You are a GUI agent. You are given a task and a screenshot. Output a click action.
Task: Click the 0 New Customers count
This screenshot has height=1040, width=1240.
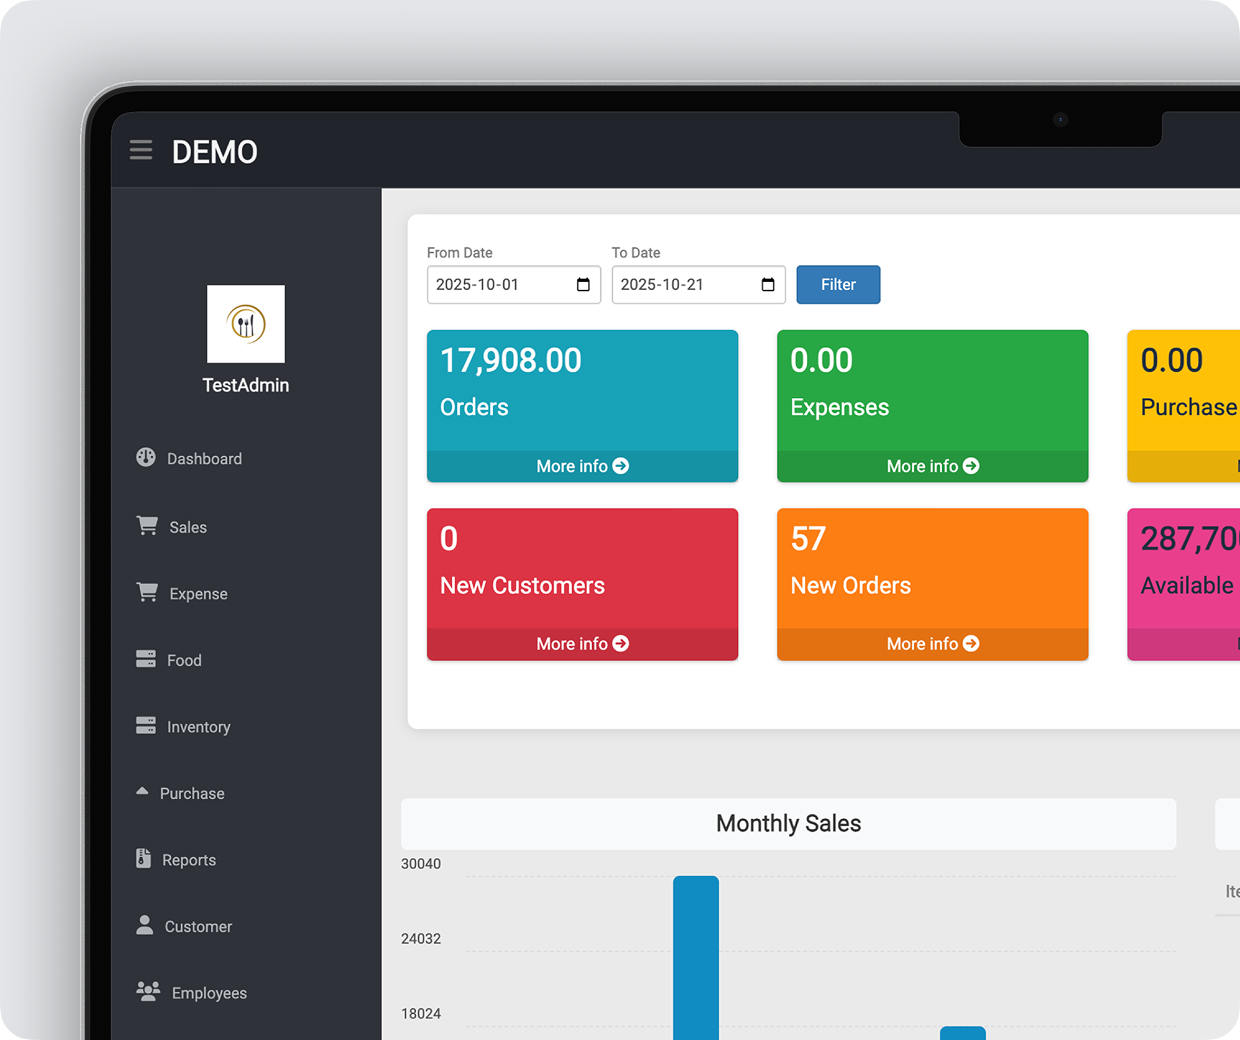(449, 539)
